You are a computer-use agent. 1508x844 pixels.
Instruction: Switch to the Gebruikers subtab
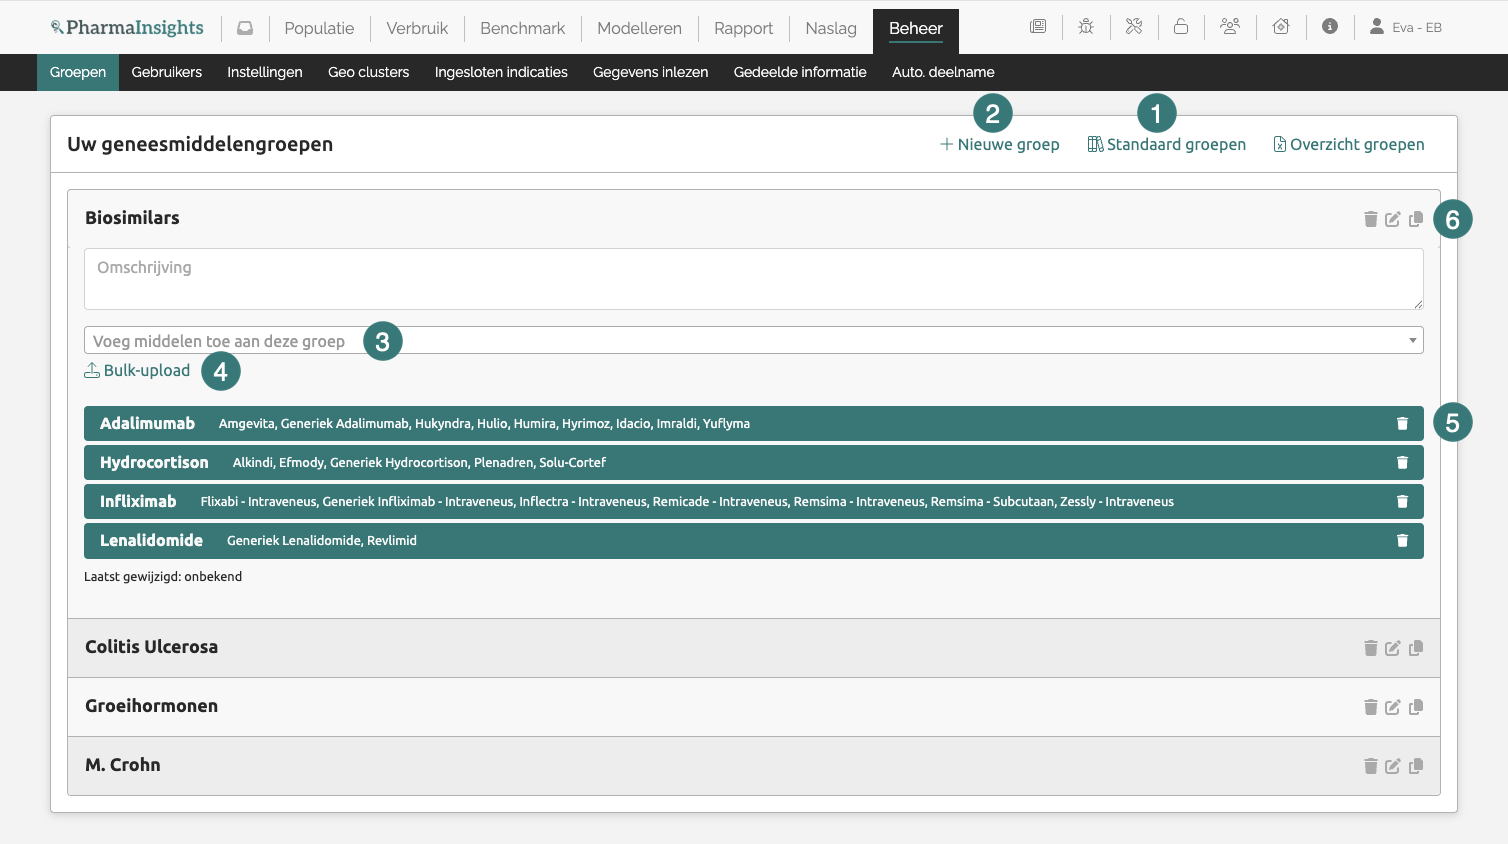pyautogui.click(x=167, y=72)
